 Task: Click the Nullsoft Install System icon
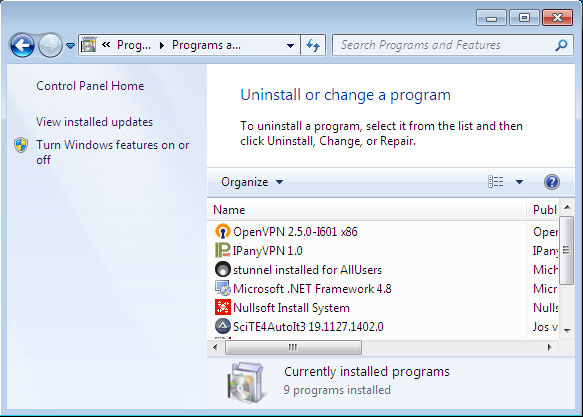(x=222, y=307)
